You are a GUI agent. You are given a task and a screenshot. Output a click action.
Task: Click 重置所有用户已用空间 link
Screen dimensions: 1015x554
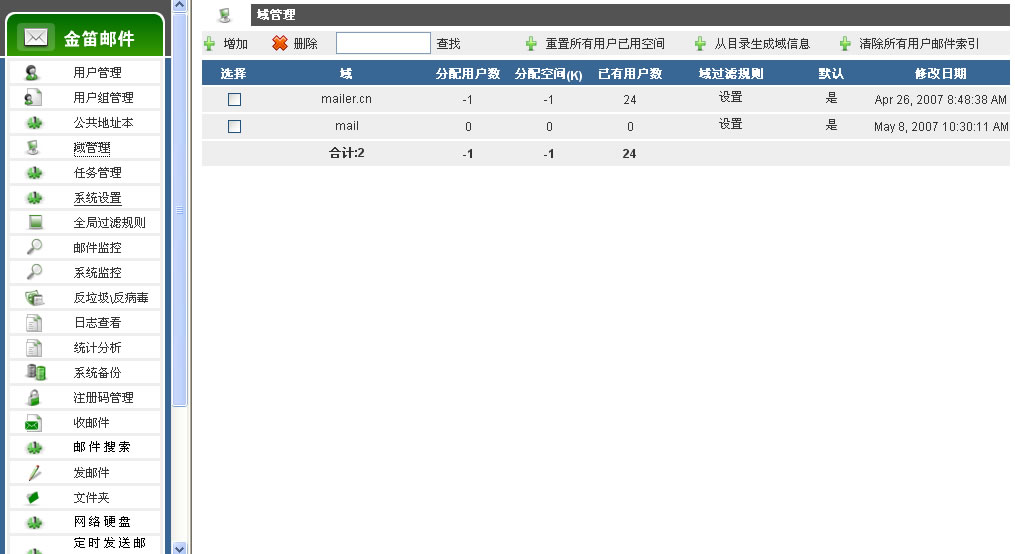[x=604, y=44]
